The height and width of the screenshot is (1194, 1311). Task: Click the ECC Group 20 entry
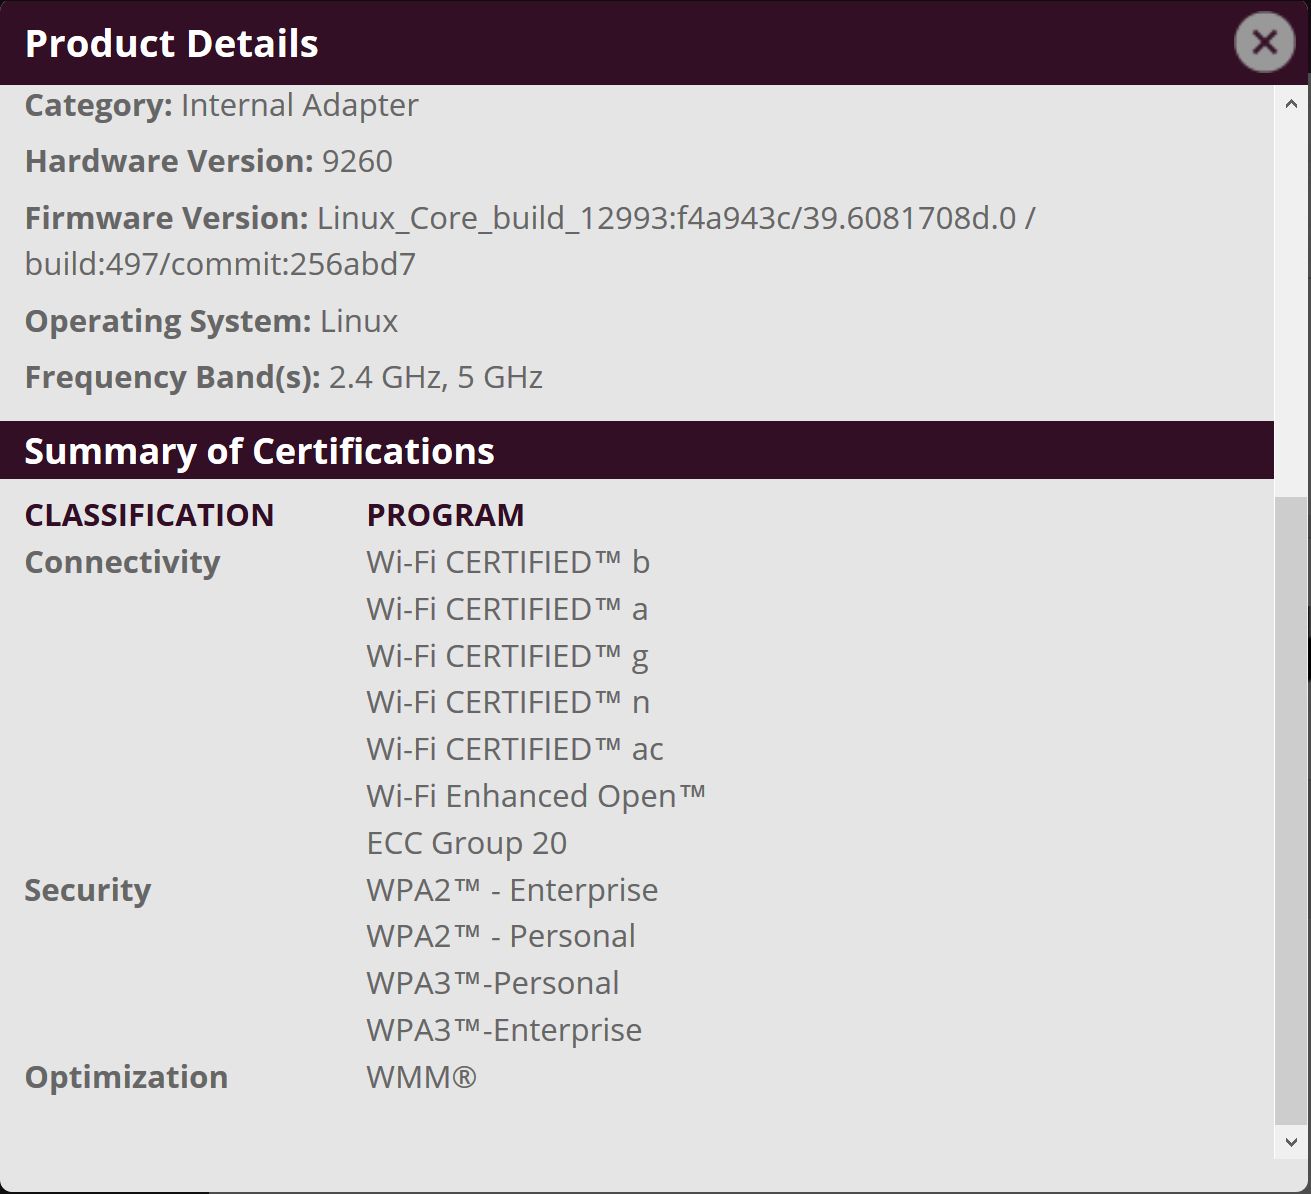[467, 843]
